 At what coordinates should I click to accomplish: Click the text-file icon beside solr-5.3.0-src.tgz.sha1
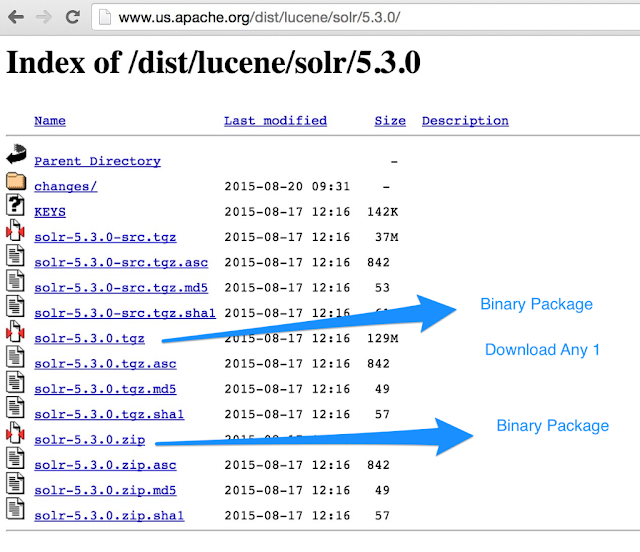pyautogui.click(x=16, y=306)
